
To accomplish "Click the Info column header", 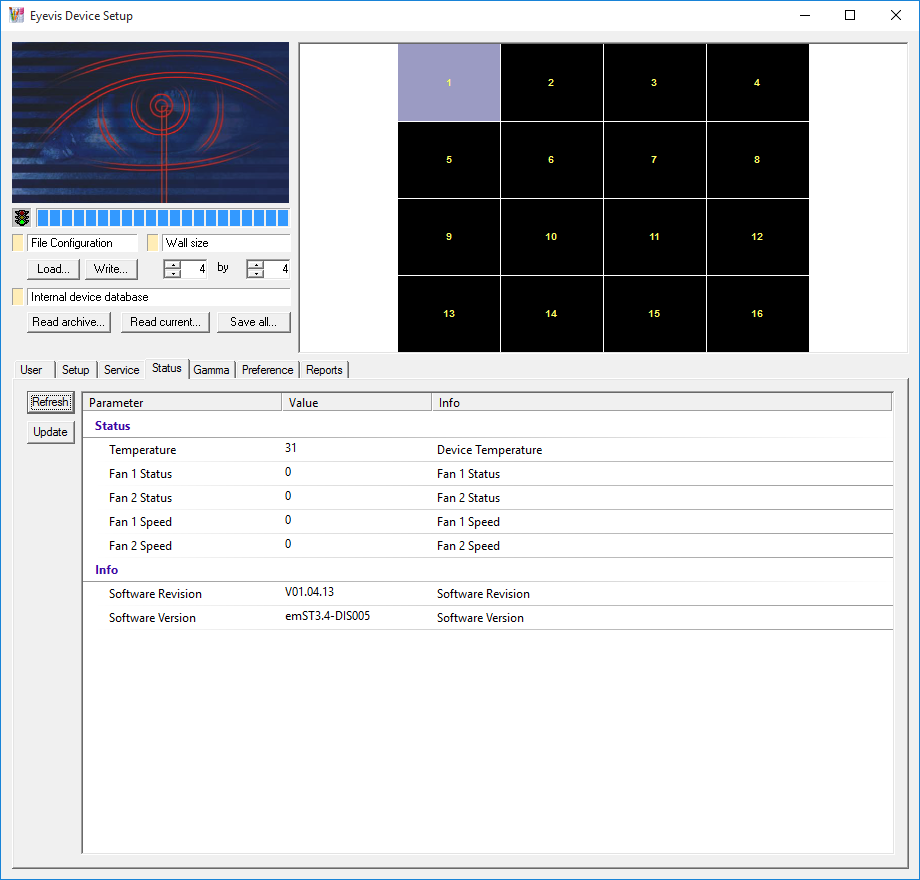I will (x=662, y=402).
